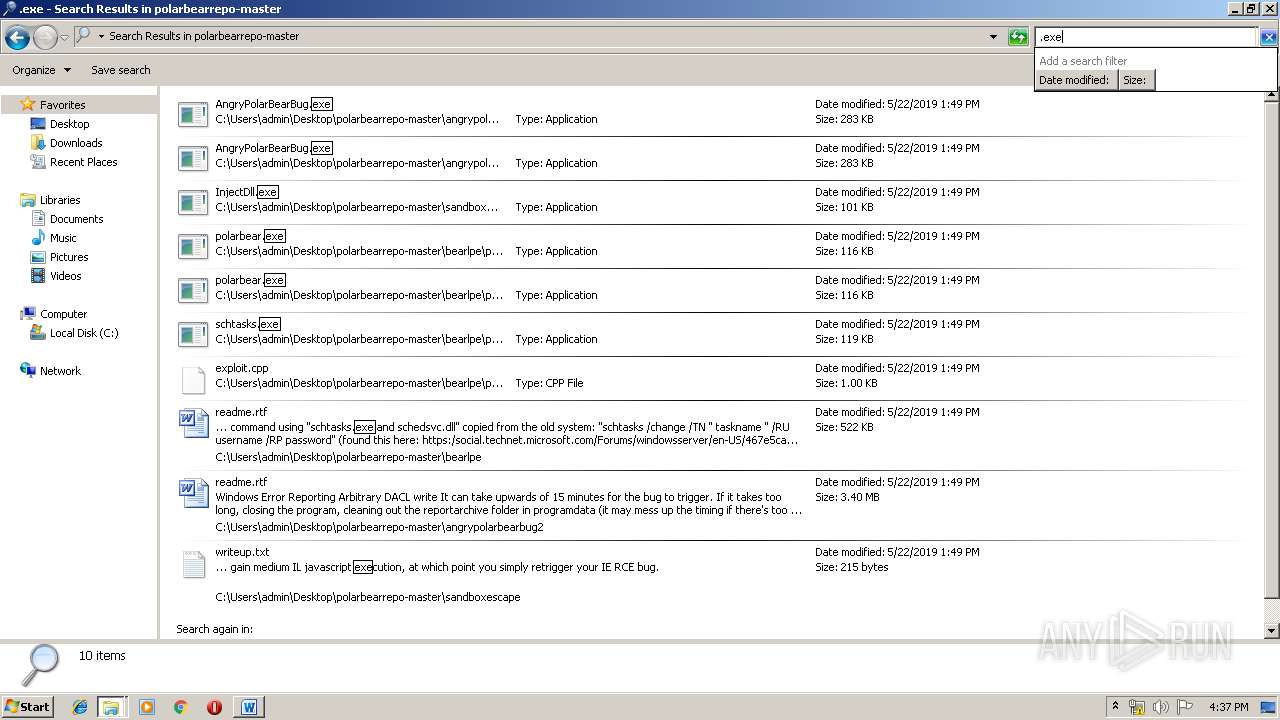Image resolution: width=1280 pixels, height=720 pixels.
Task: Click the refresh button beside address bar
Action: click(x=1018, y=37)
